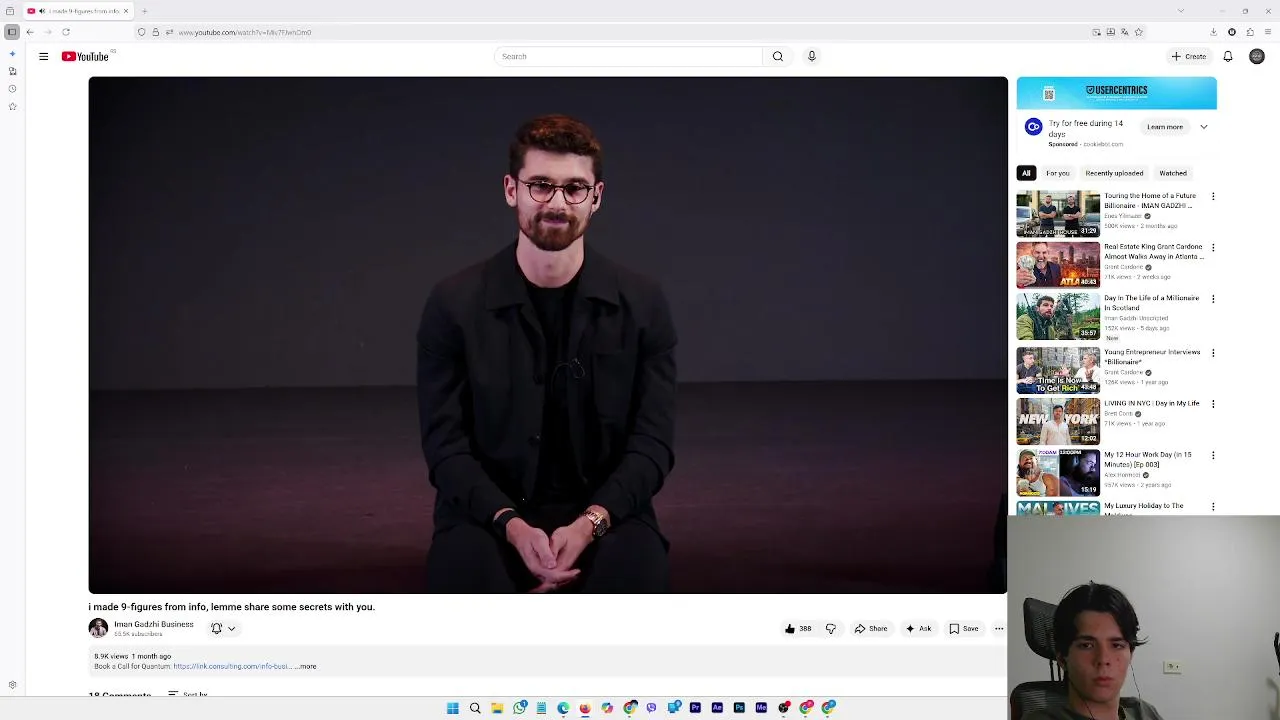Open options for Day In The Life video
The width and height of the screenshot is (1280, 720).
point(1213,299)
